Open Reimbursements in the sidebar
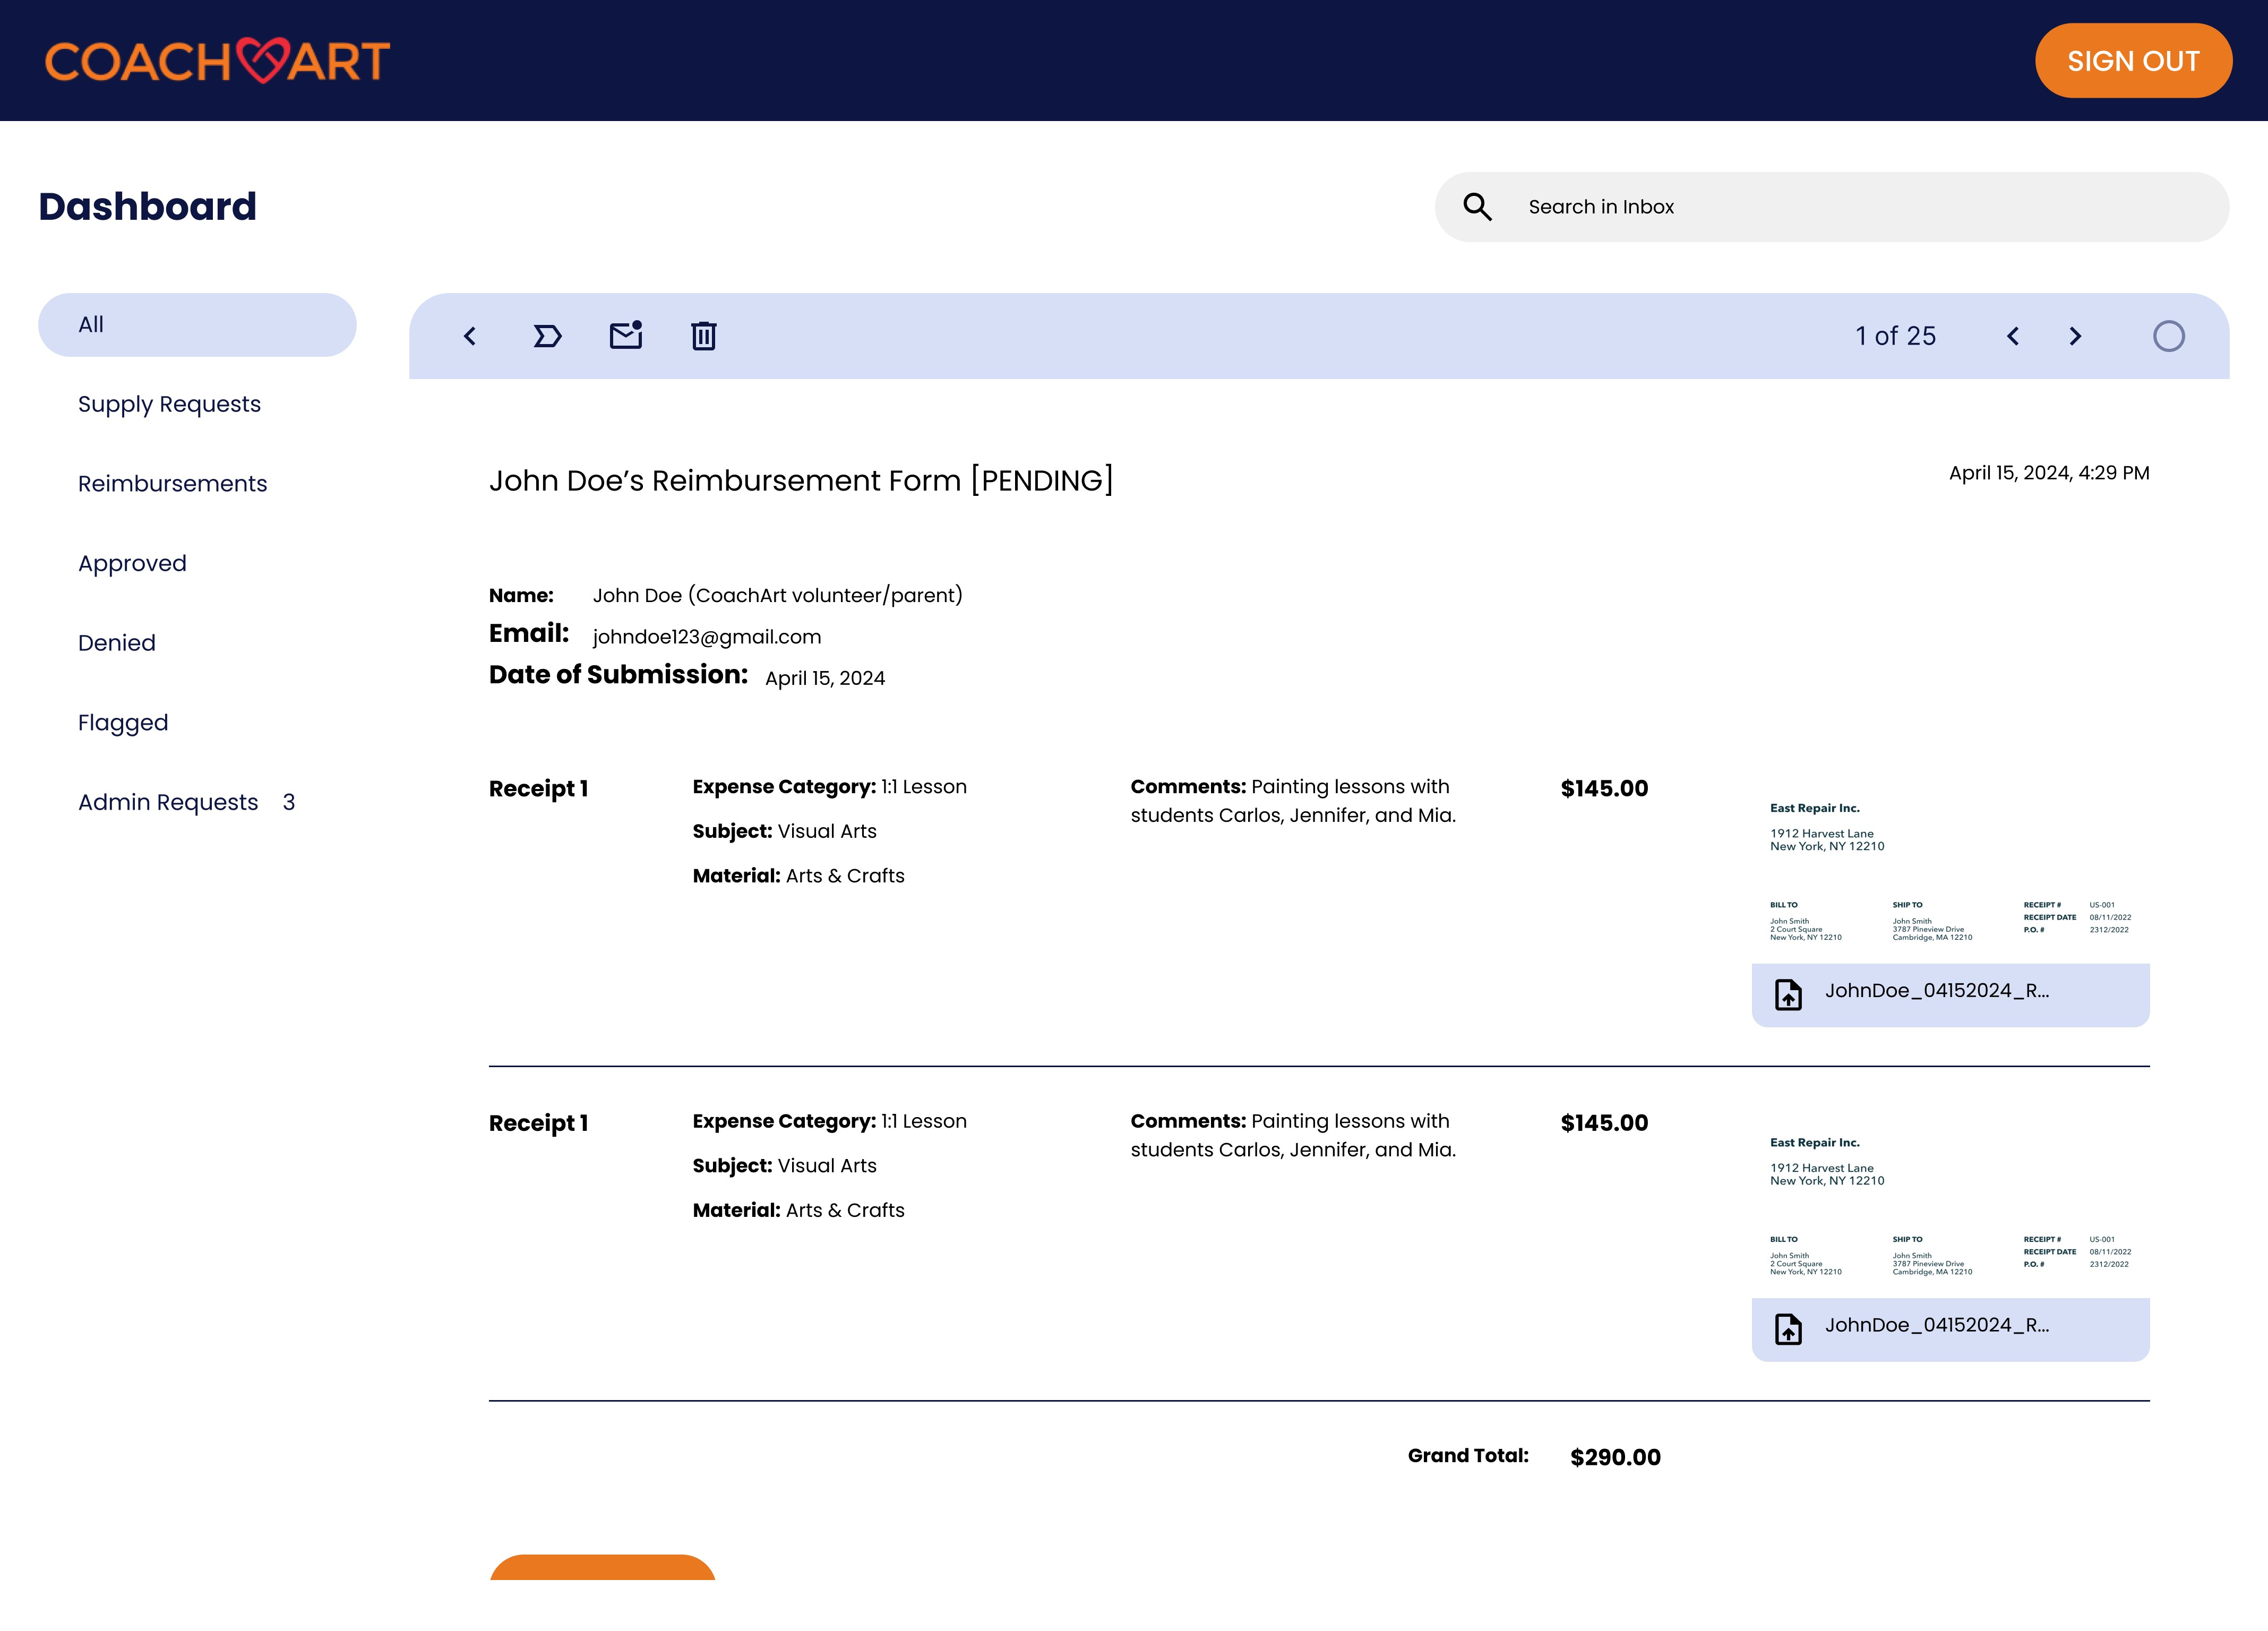The width and height of the screenshot is (2268, 1631). click(172, 484)
